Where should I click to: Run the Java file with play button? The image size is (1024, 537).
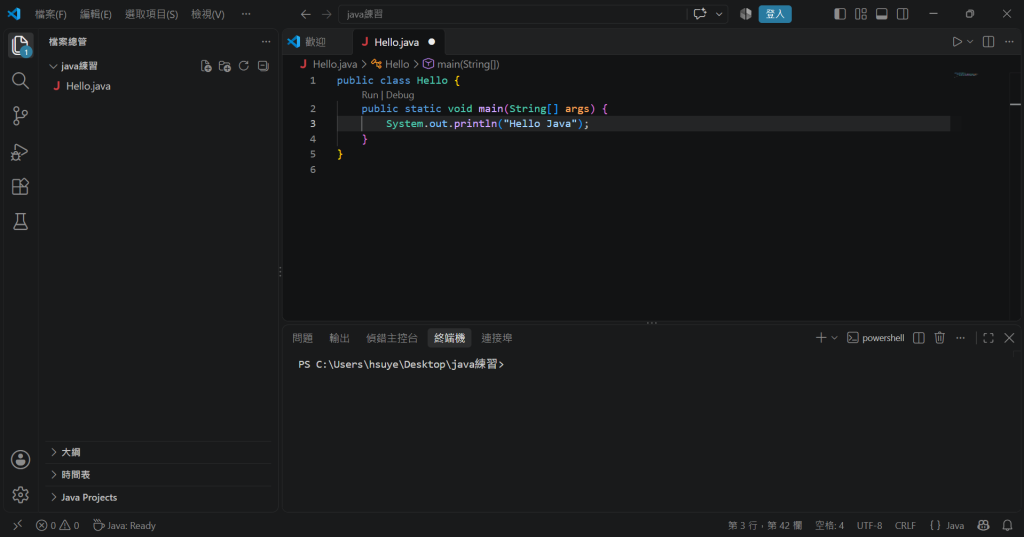[x=957, y=42]
